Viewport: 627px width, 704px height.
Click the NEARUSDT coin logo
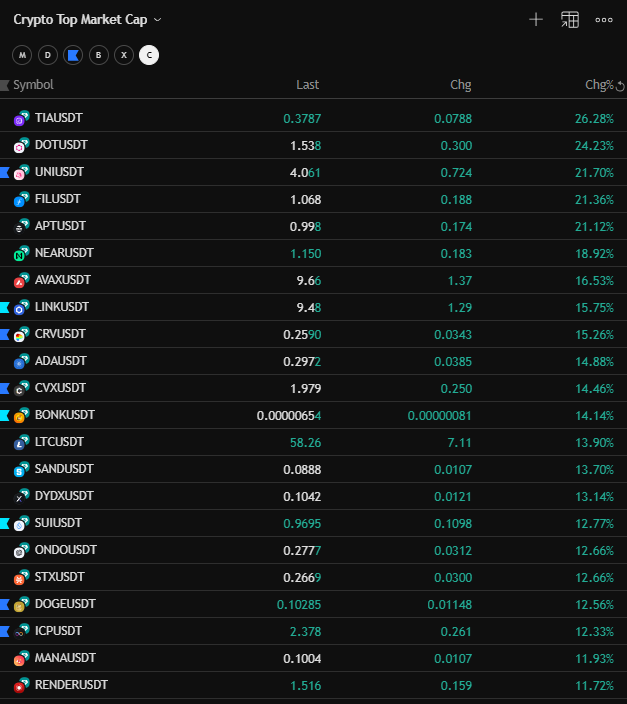(21, 253)
